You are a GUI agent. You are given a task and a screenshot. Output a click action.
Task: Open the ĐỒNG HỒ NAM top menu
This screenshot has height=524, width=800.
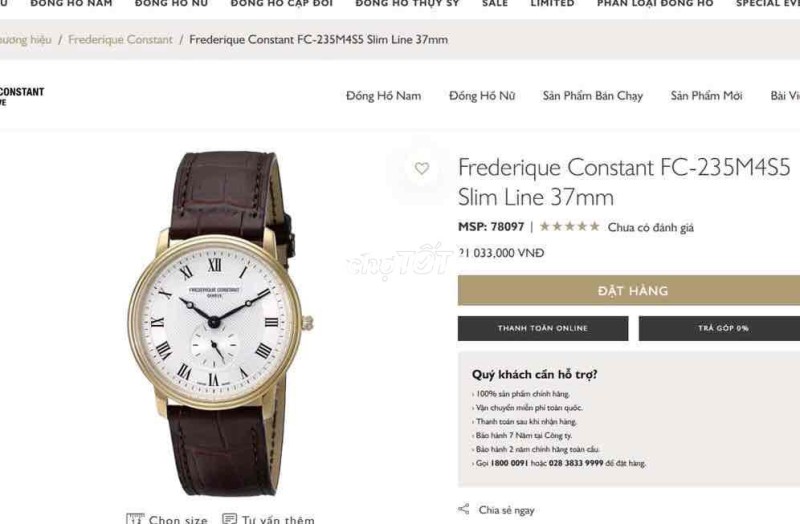coord(71,4)
